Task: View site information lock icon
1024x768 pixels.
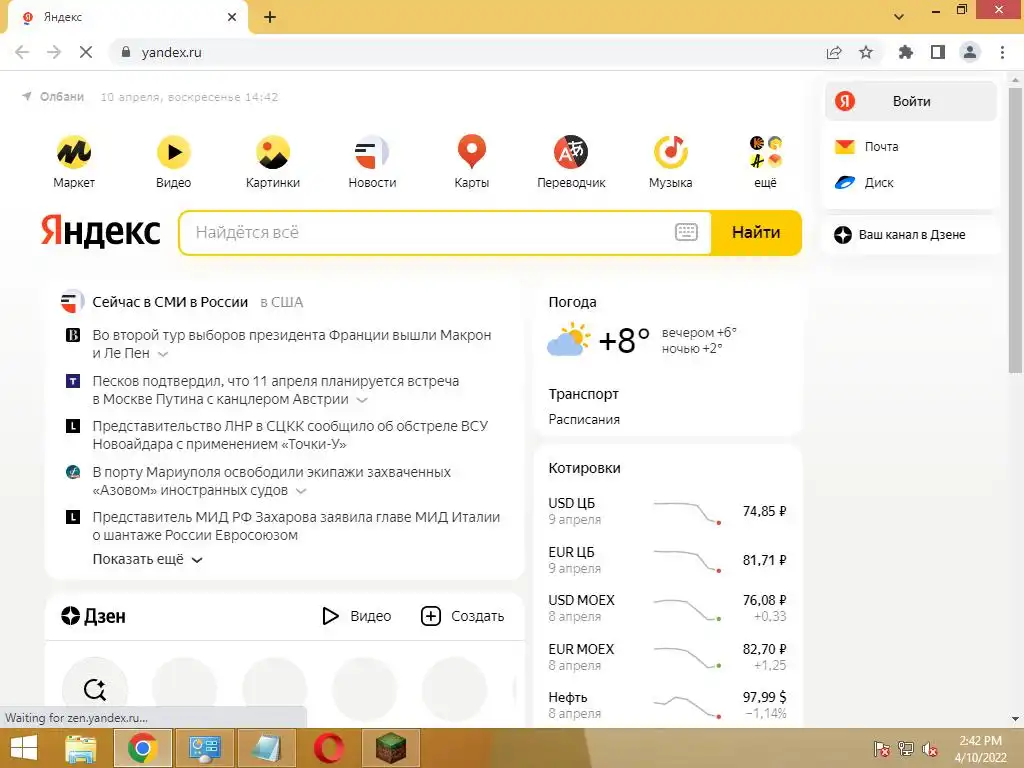Action: click(x=126, y=52)
